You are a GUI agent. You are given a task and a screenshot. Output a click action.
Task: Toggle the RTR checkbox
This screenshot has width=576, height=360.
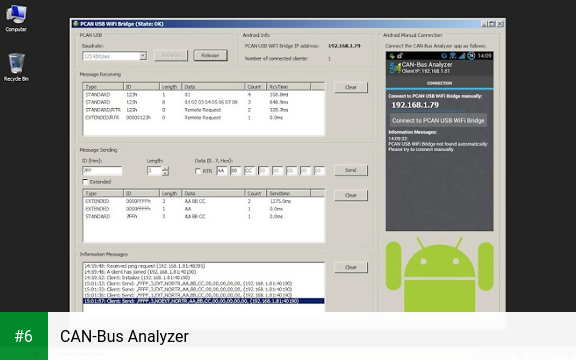(x=198, y=171)
